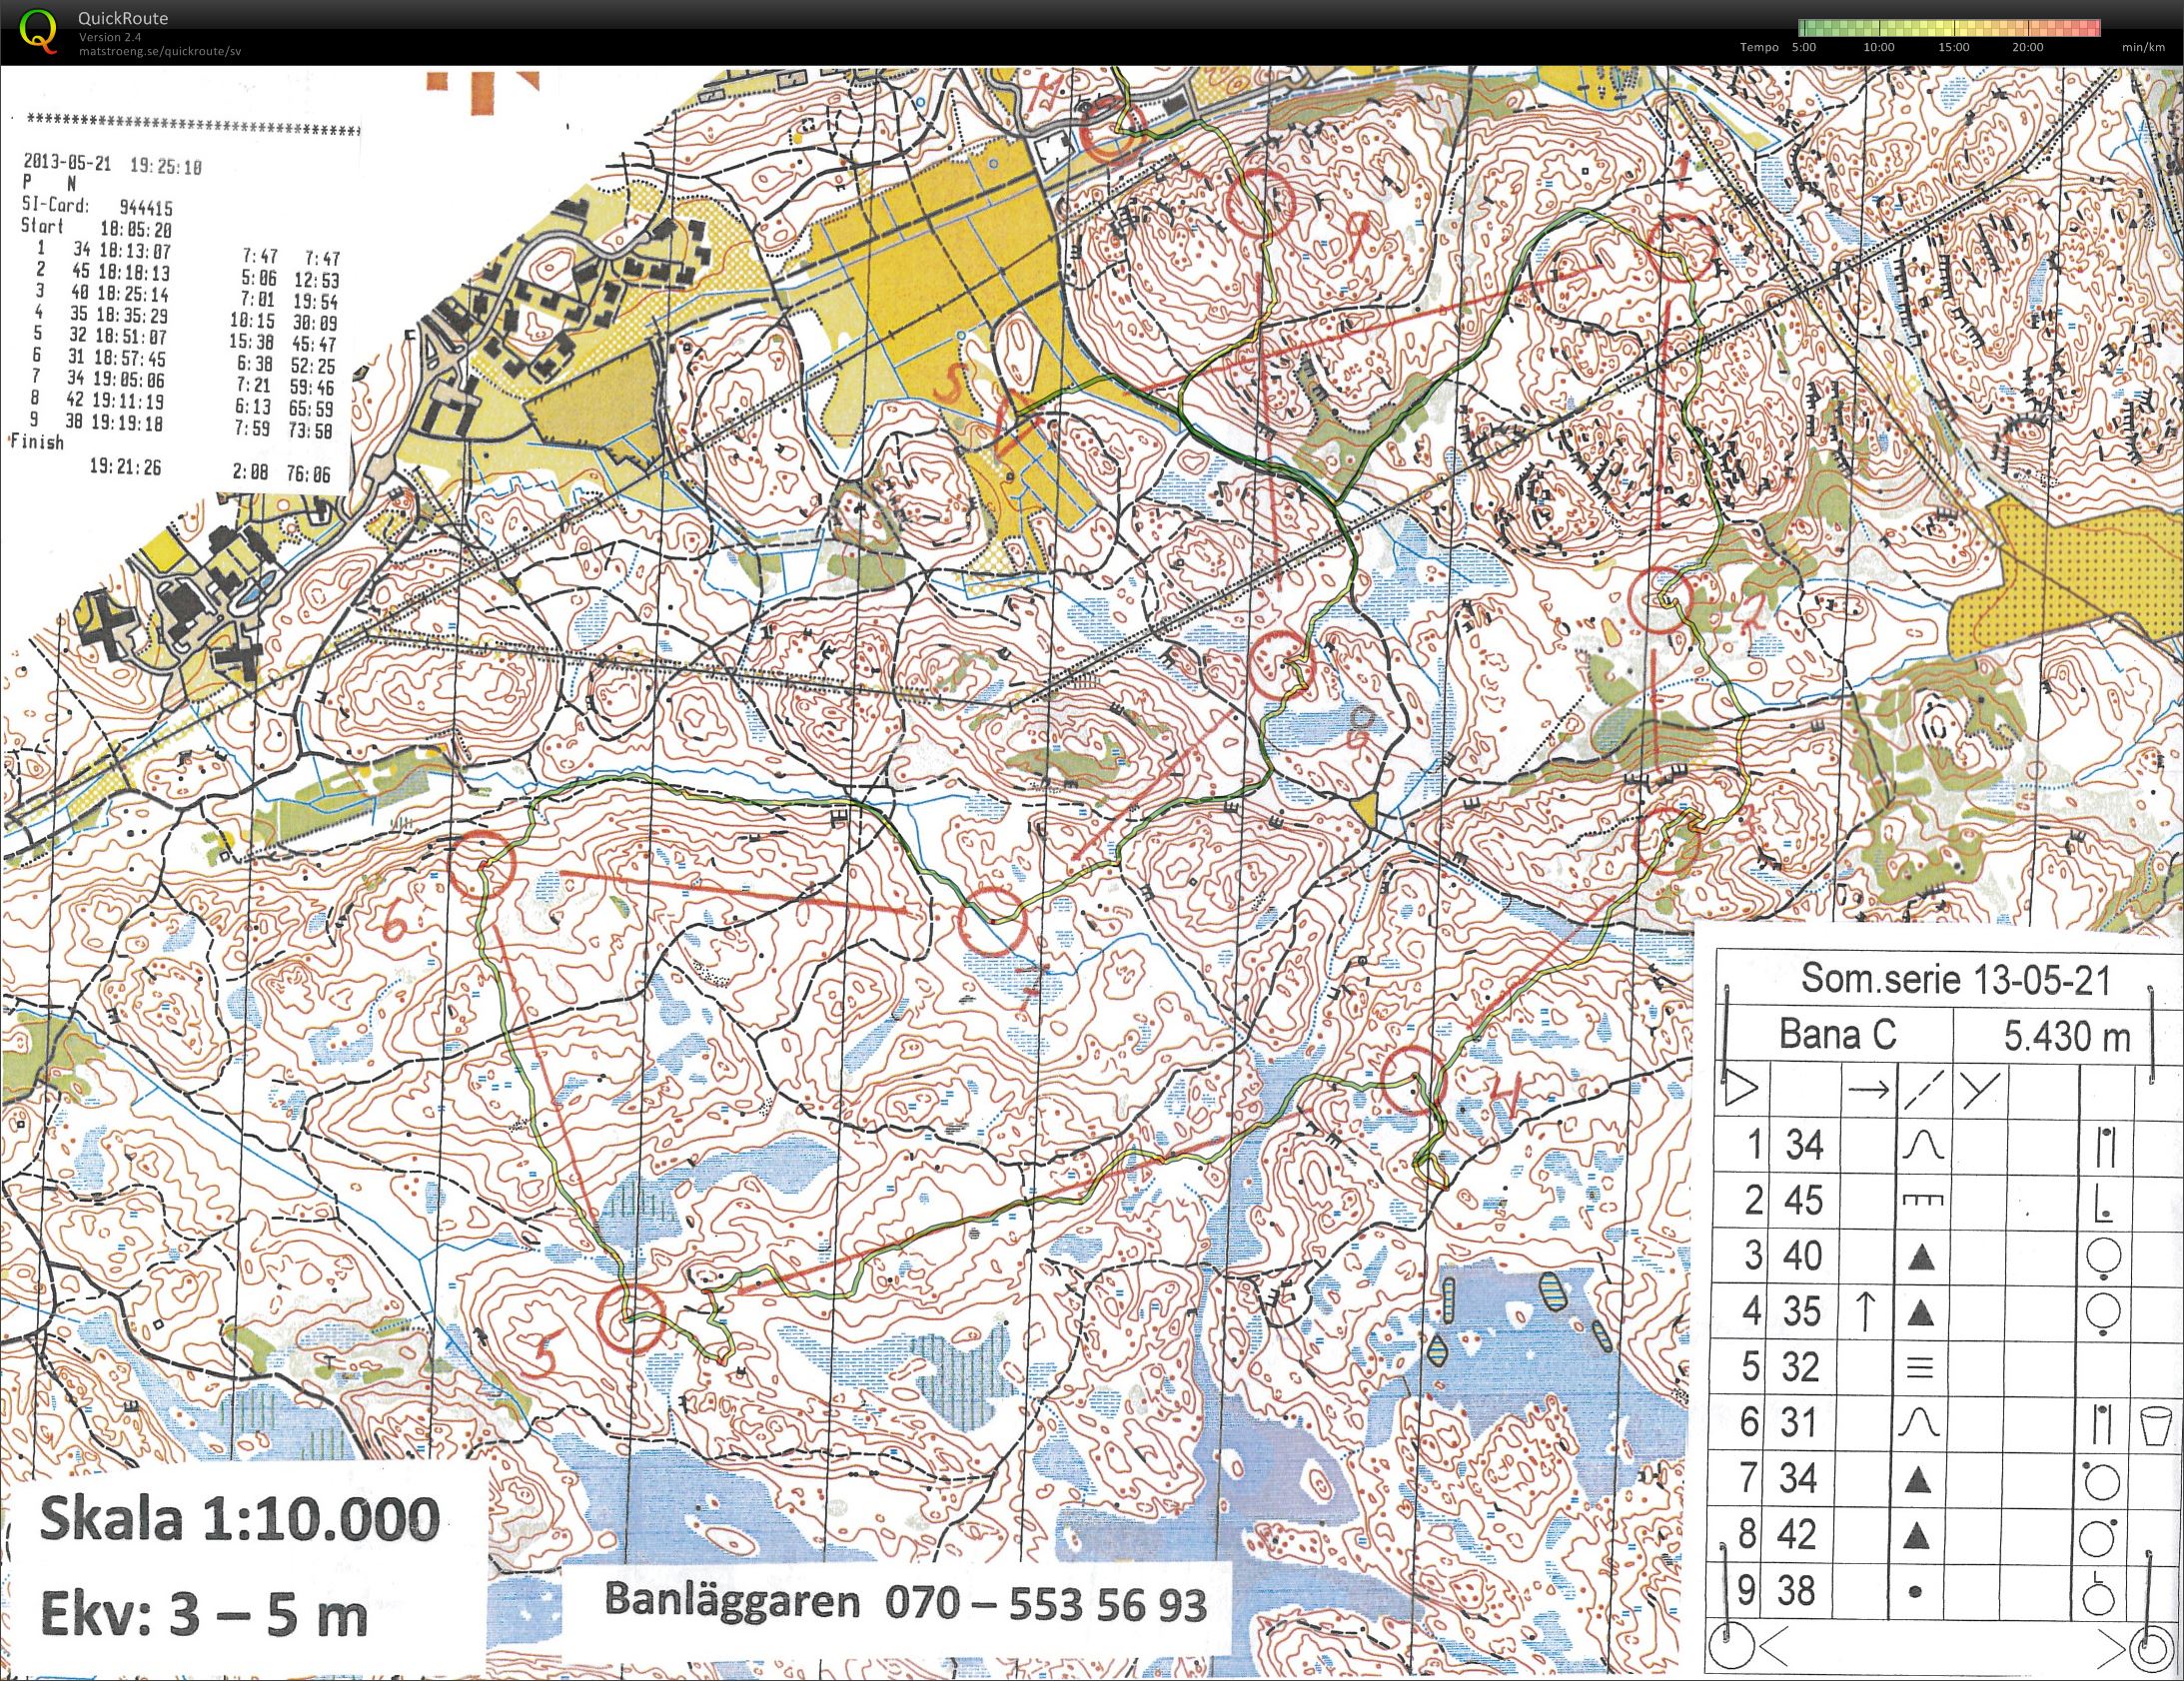The image size is (2184, 1681).
Task: Click the dot symbol in description row 9
Action: 1915,1592
